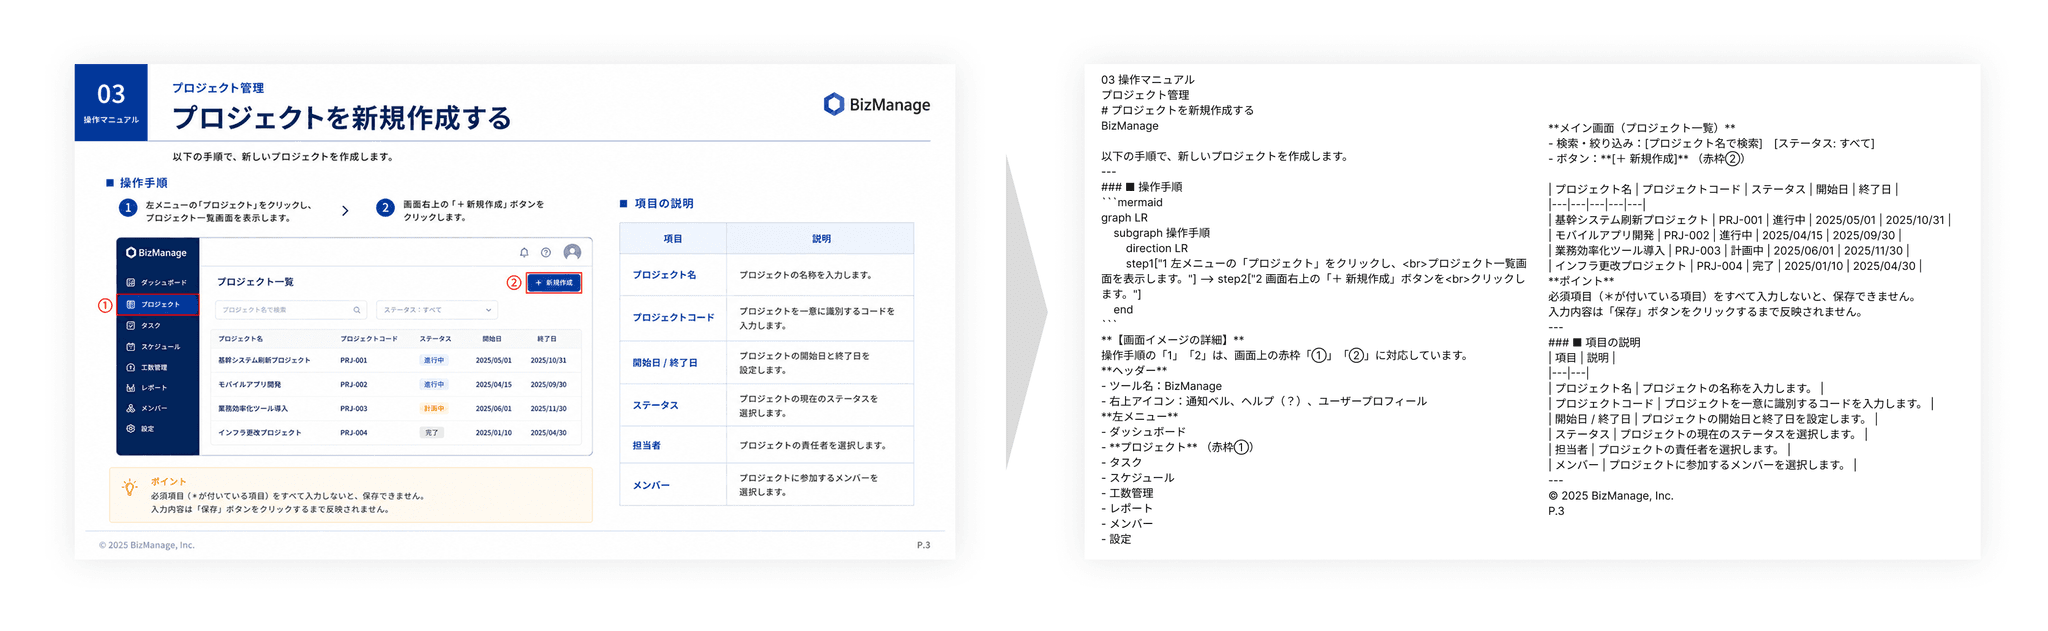Click the プロジェクトコード column header in the list
Screen dimensions: 2048x631
pos(369,339)
